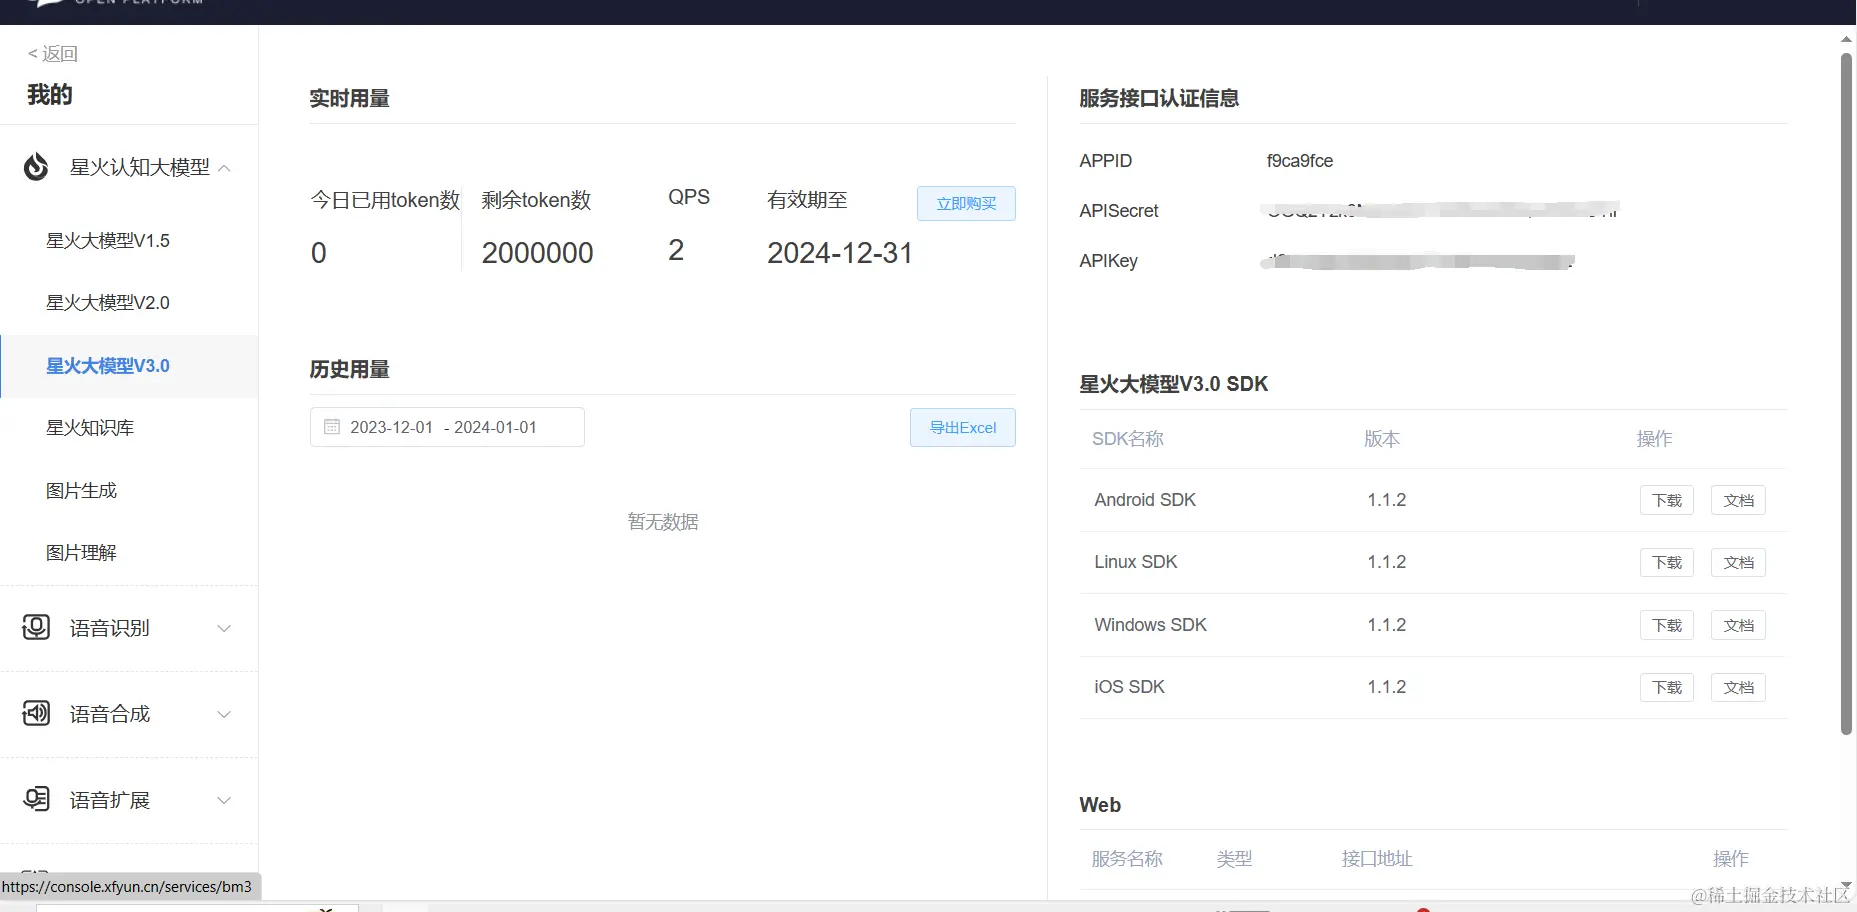Click the 语音扩展 sidebar label
Viewport: 1857px width, 912px height.
pyautogui.click(x=110, y=800)
